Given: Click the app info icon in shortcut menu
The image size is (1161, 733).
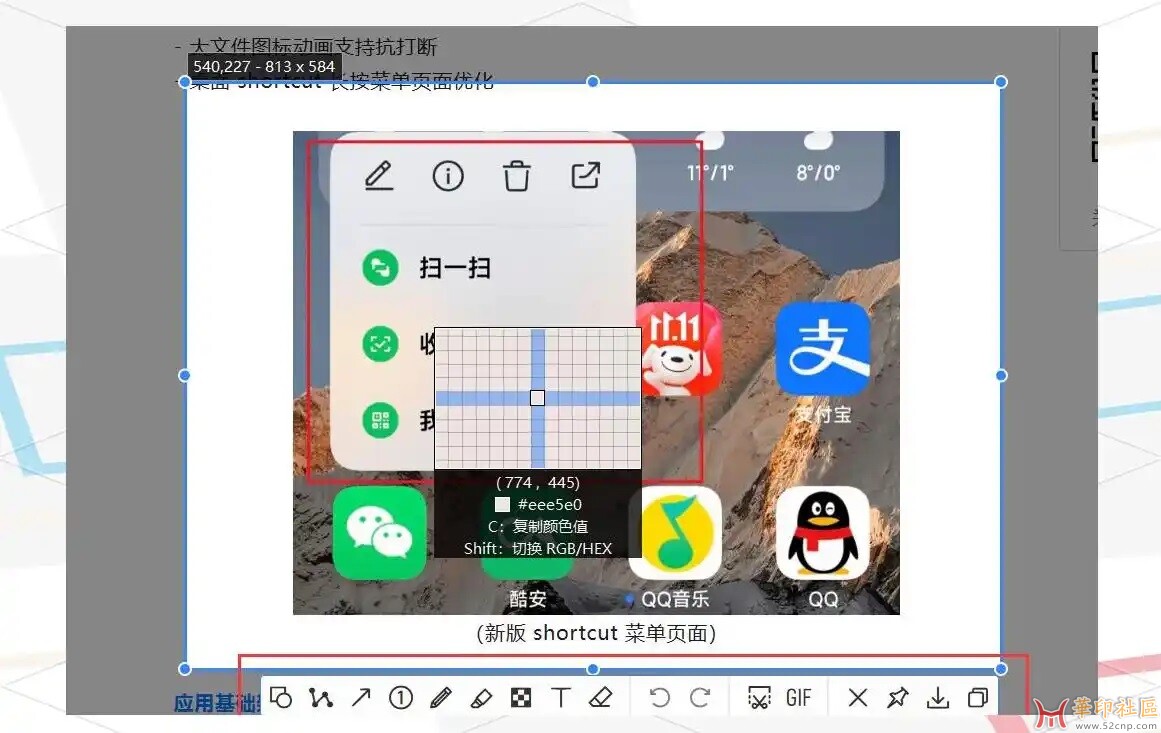Looking at the screenshot, I should [x=448, y=176].
